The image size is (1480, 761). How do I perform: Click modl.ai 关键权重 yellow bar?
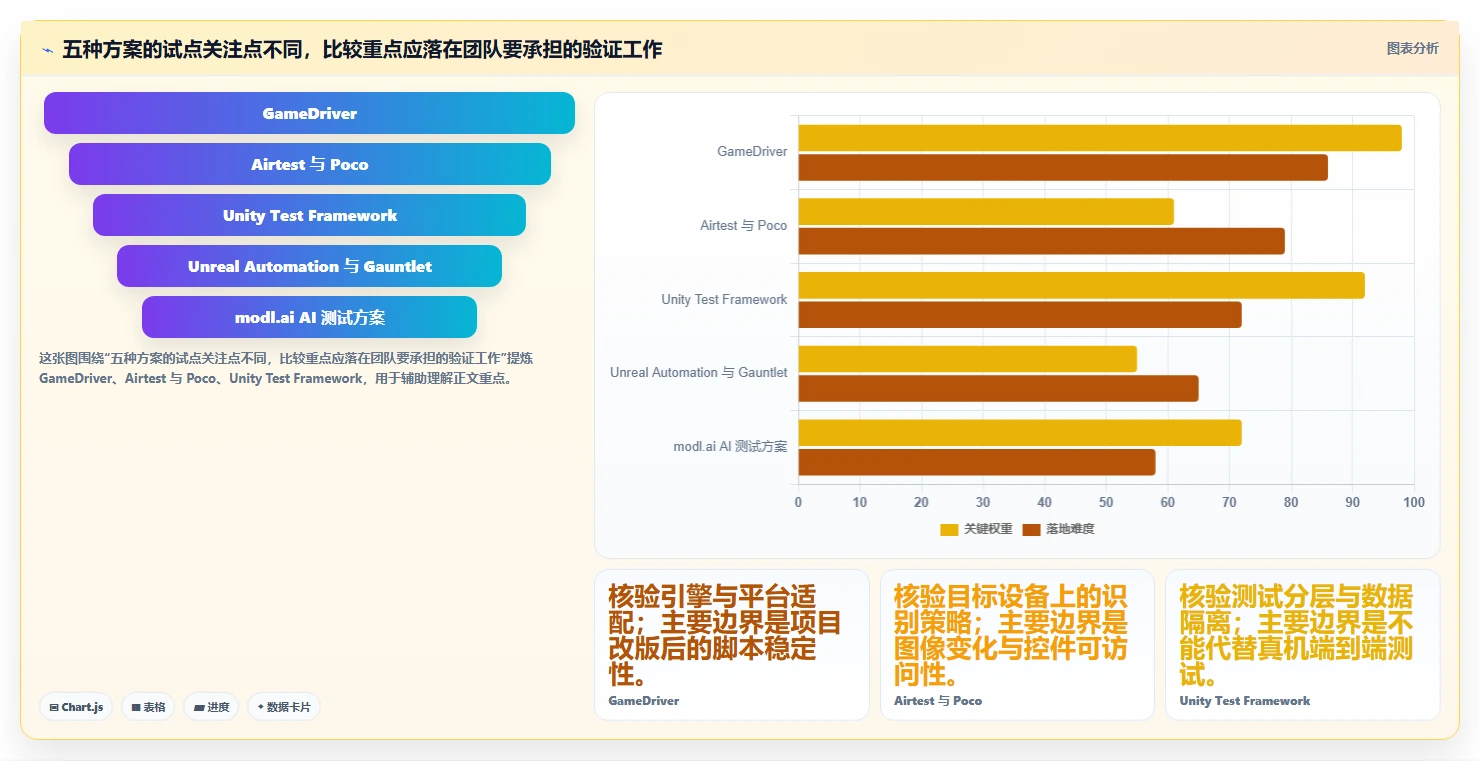1020,432
